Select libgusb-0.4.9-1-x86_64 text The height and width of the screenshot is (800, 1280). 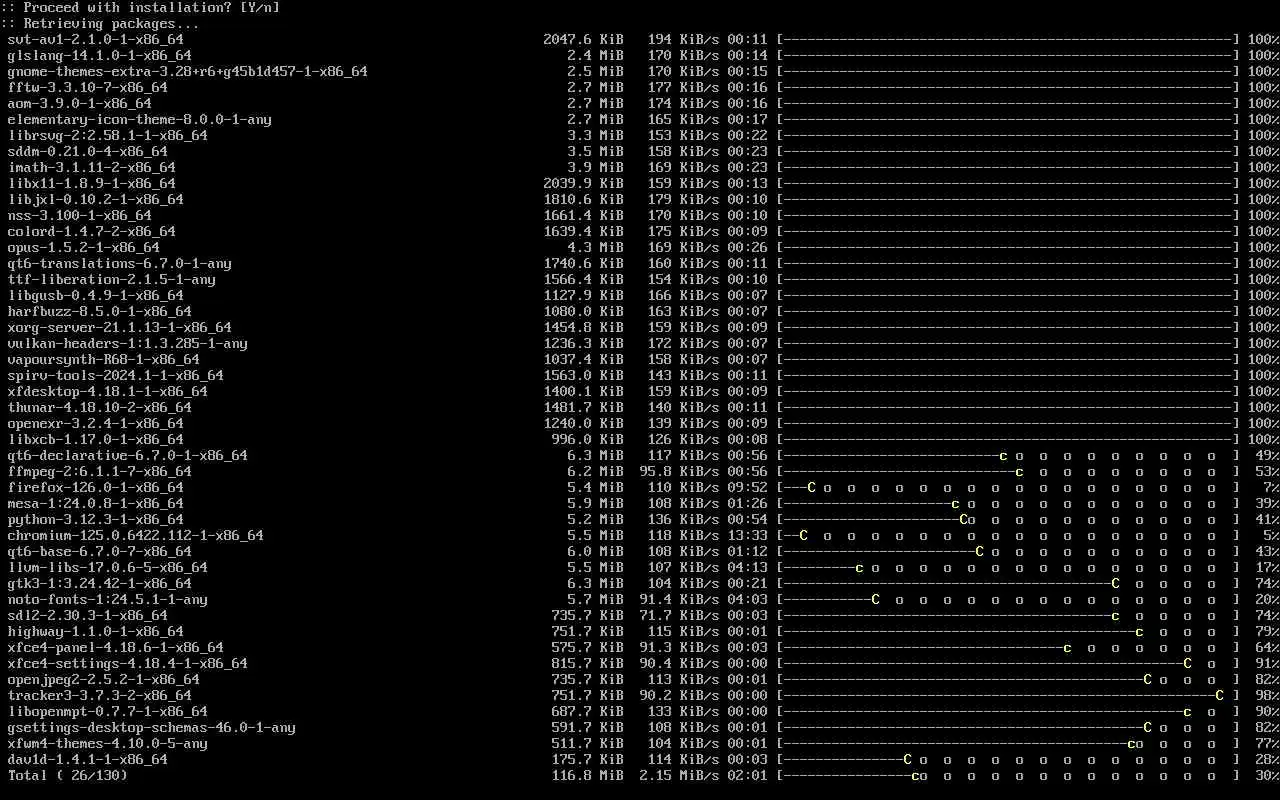coord(96,296)
